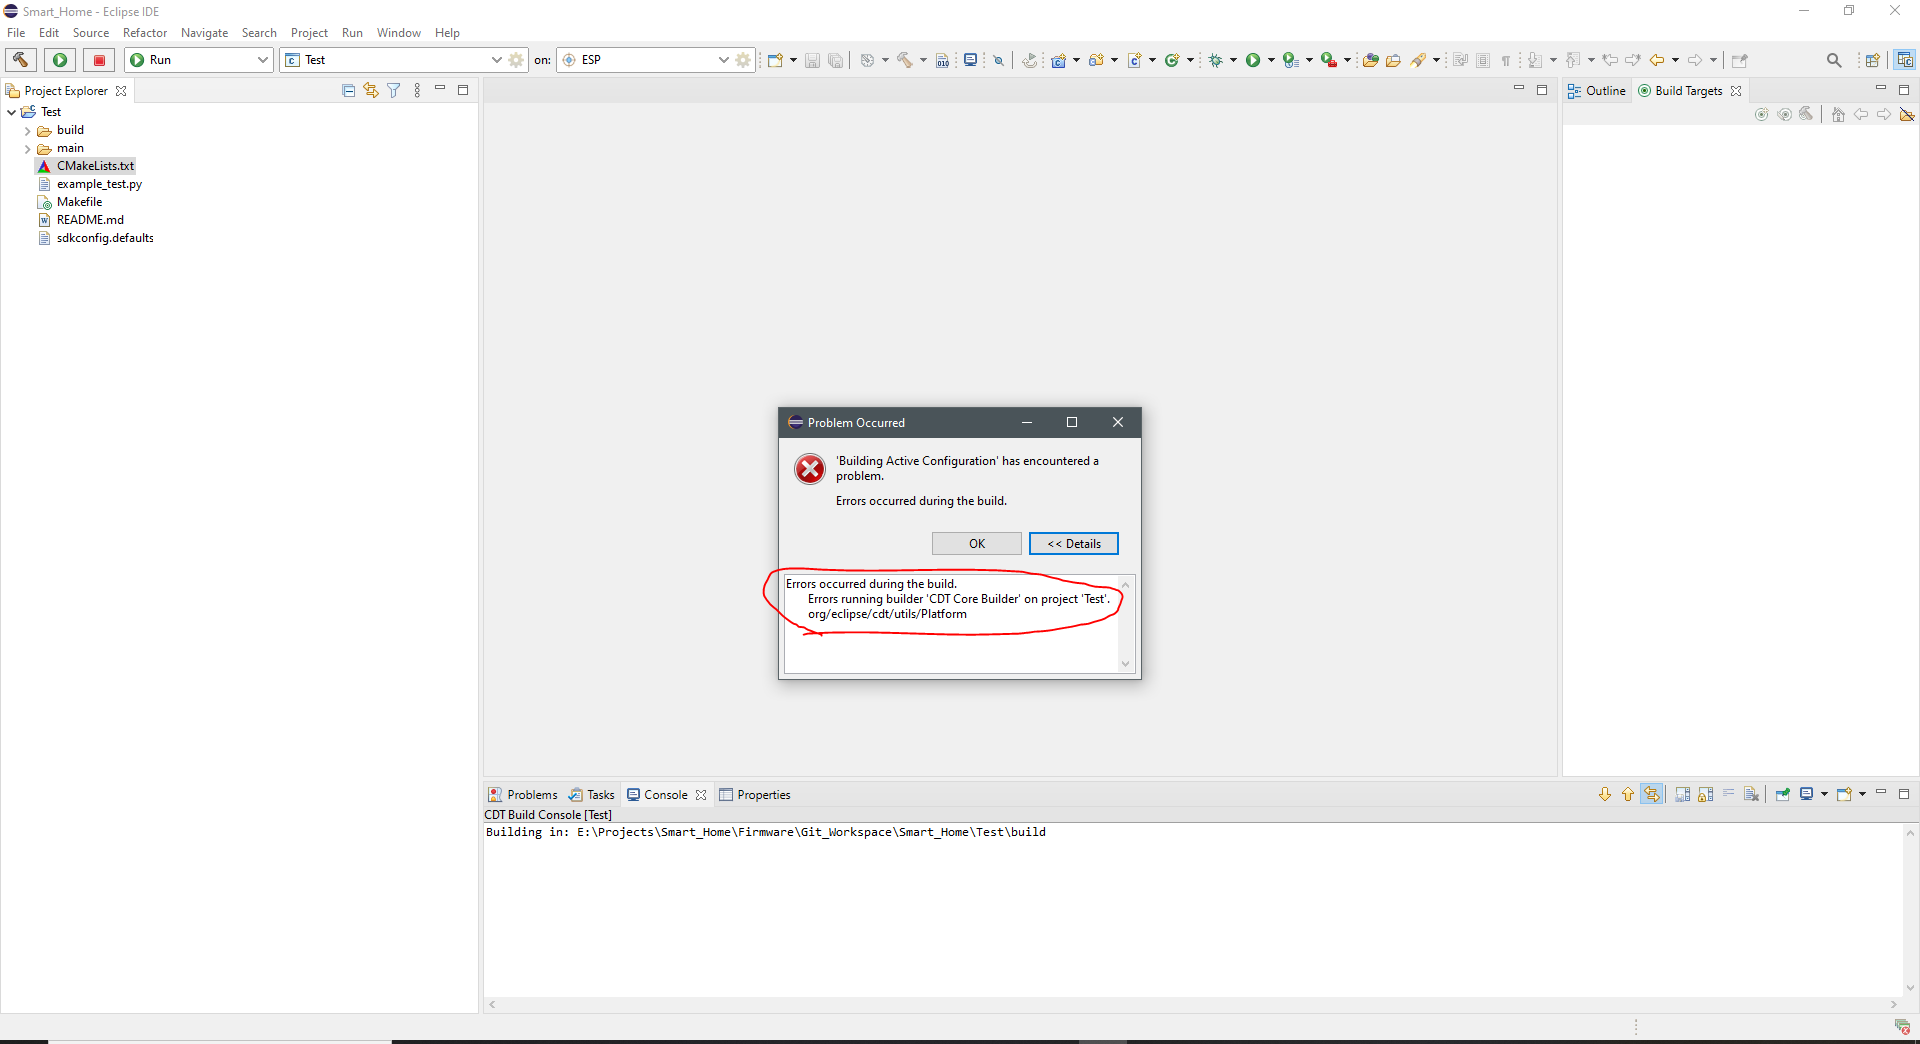1920x1044 pixels.
Task: Open the Project menu
Action: pyautogui.click(x=309, y=33)
